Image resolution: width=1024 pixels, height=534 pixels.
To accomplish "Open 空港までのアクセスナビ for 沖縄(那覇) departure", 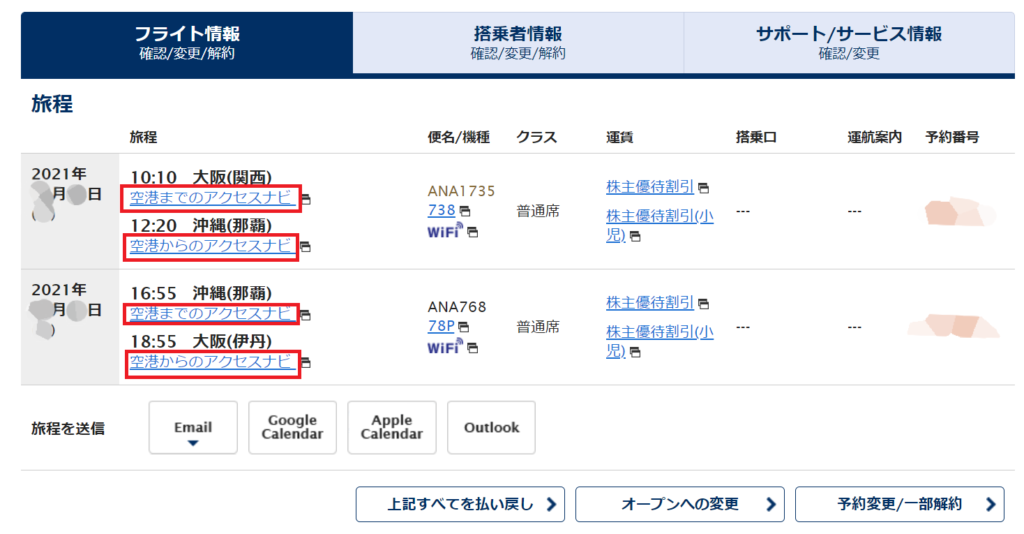I will click(x=212, y=314).
